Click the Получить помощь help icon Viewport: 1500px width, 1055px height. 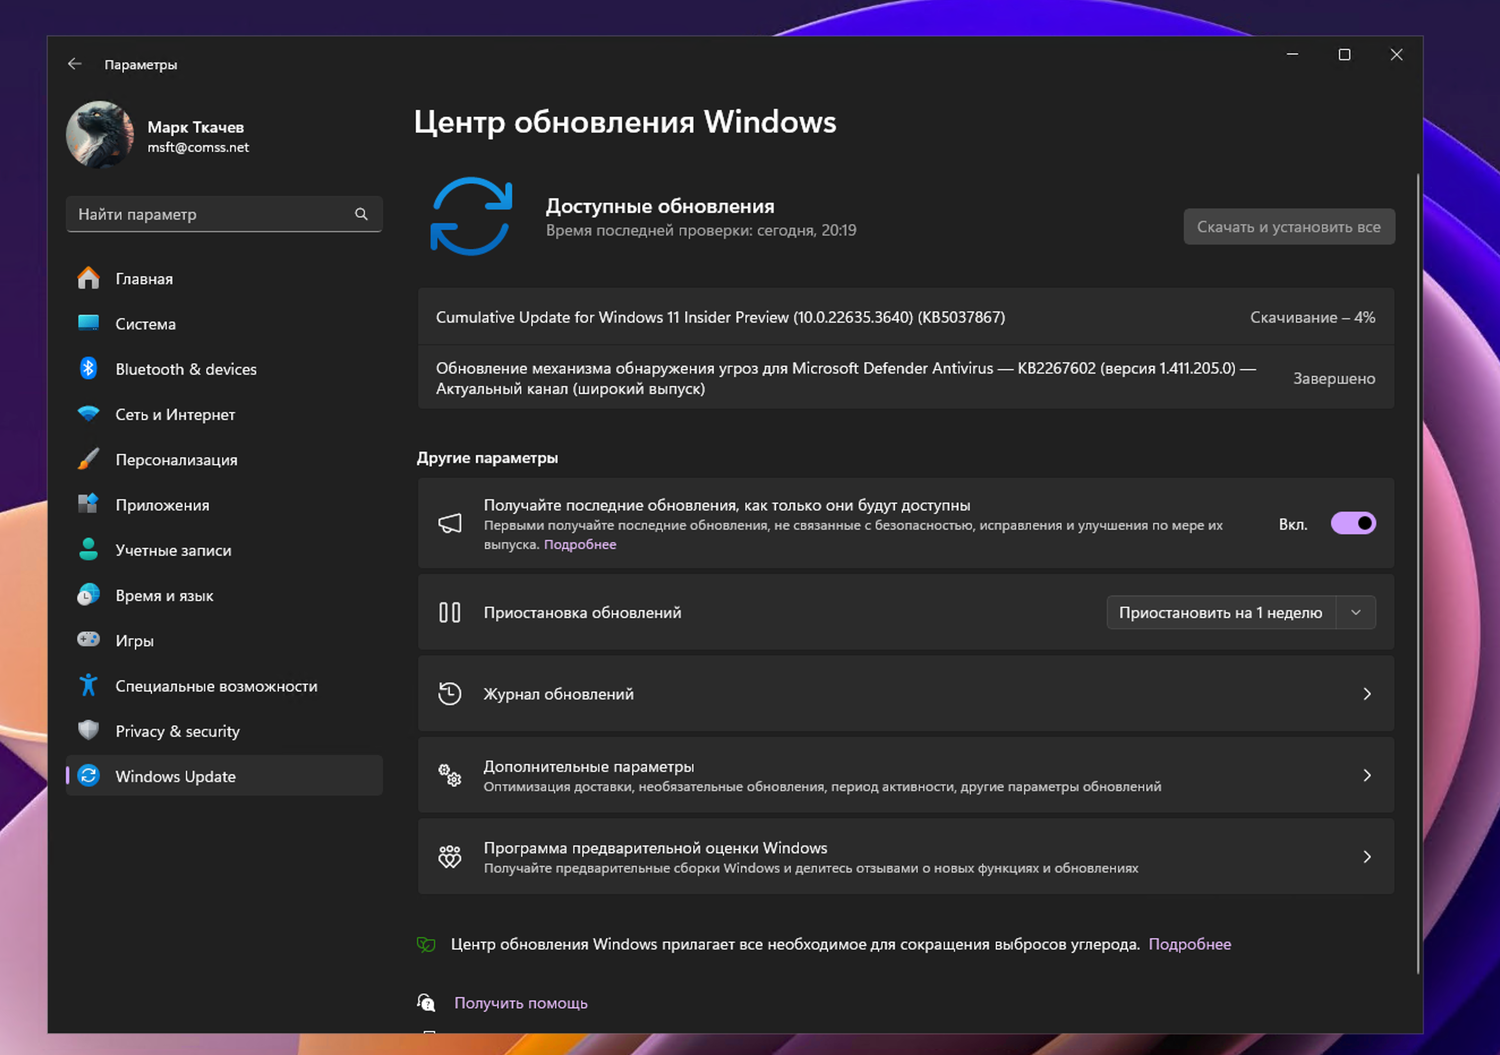coord(426,1002)
